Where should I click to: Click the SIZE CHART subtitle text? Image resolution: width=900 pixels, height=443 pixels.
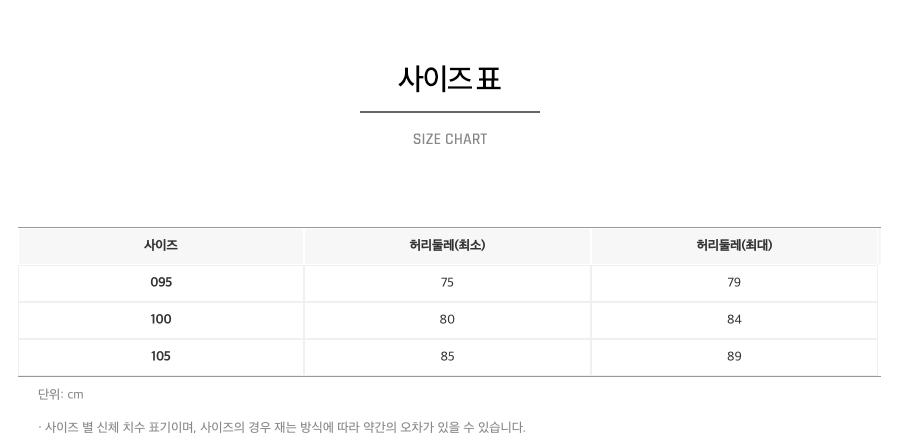(450, 139)
